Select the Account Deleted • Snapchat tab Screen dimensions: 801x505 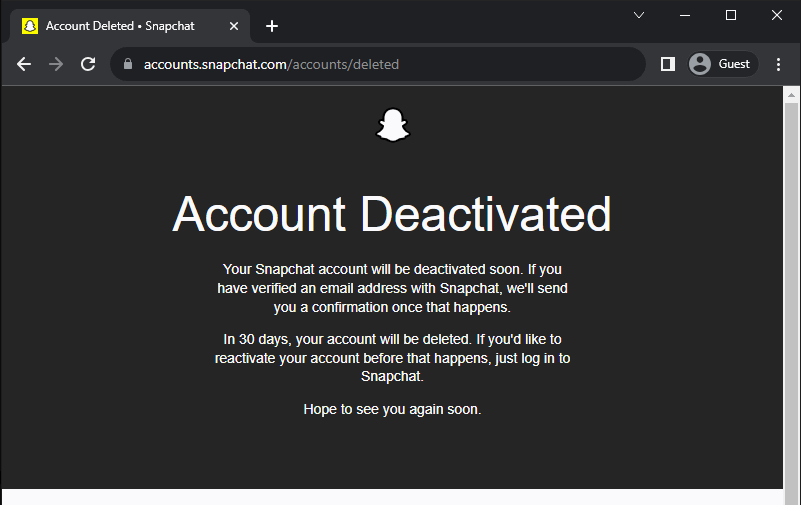click(x=130, y=26)
